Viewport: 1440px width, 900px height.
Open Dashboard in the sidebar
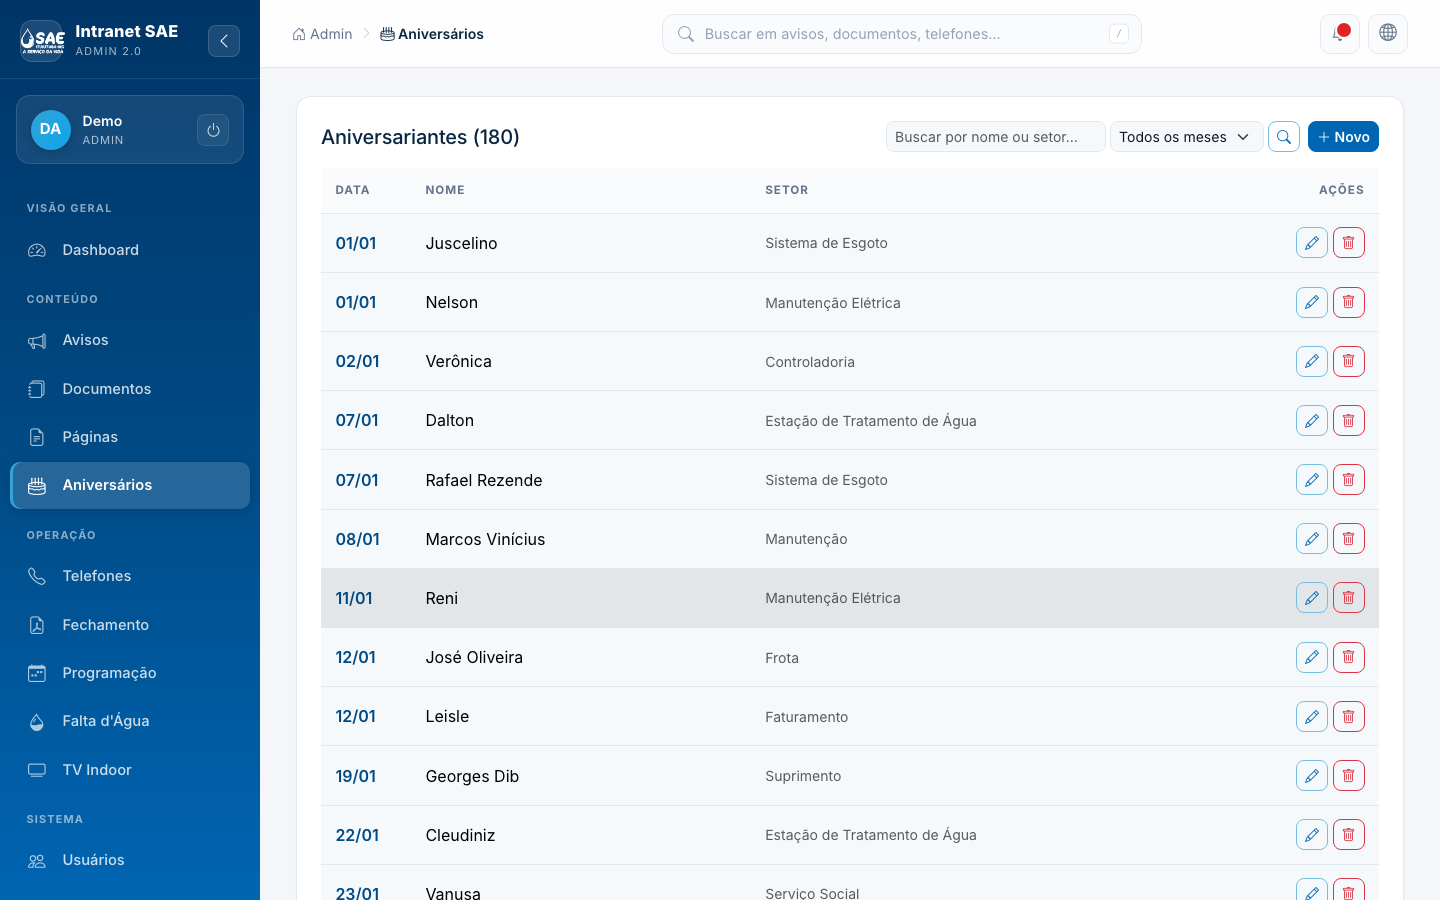click(130, 250)
